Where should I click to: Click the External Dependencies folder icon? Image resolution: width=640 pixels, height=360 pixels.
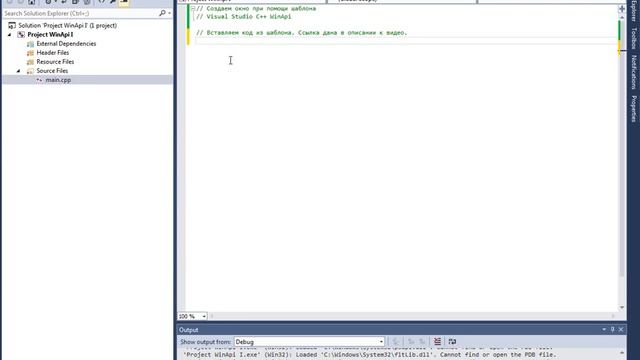click(x=30, y=44)
